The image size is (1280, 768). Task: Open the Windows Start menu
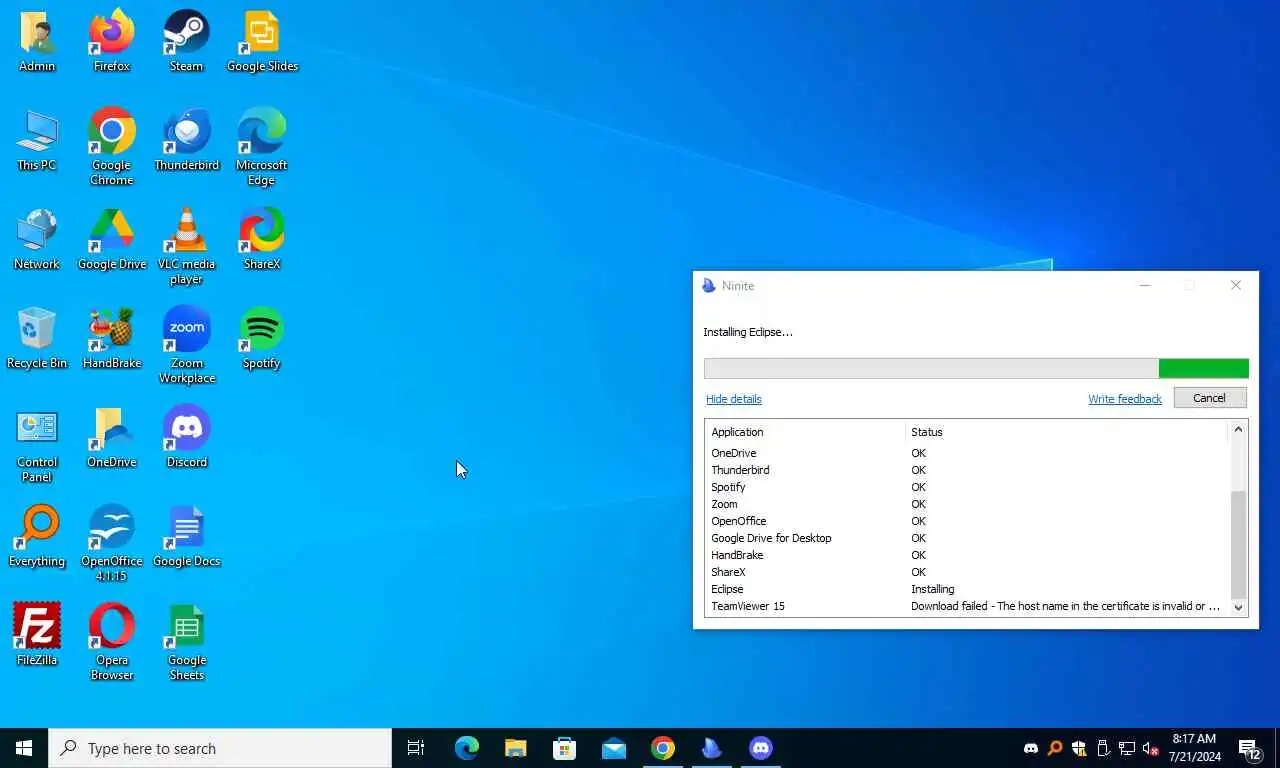24,748
